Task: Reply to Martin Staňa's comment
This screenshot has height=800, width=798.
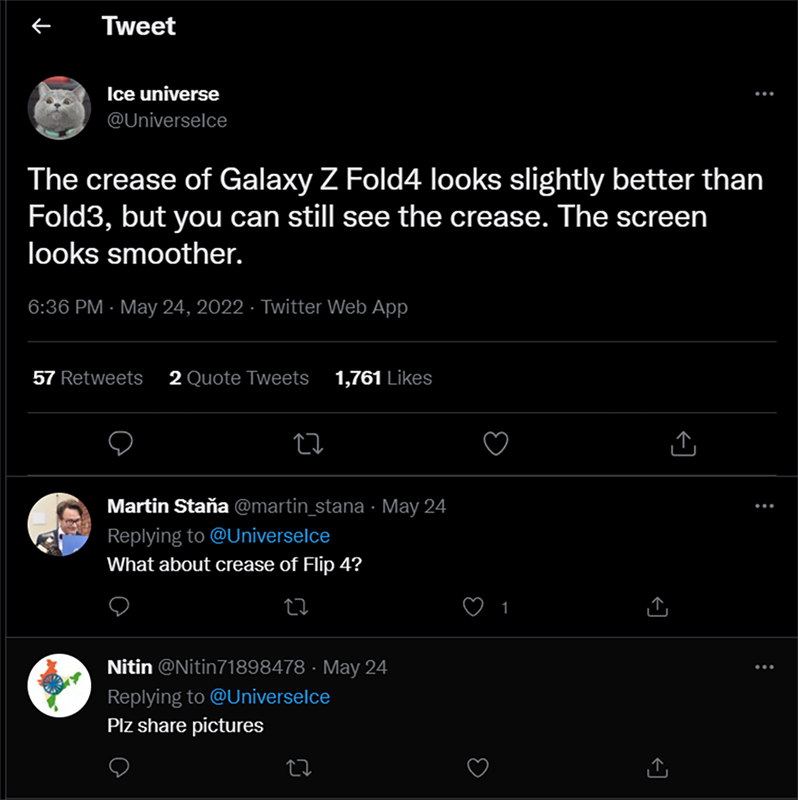Action: pos(120,607)
